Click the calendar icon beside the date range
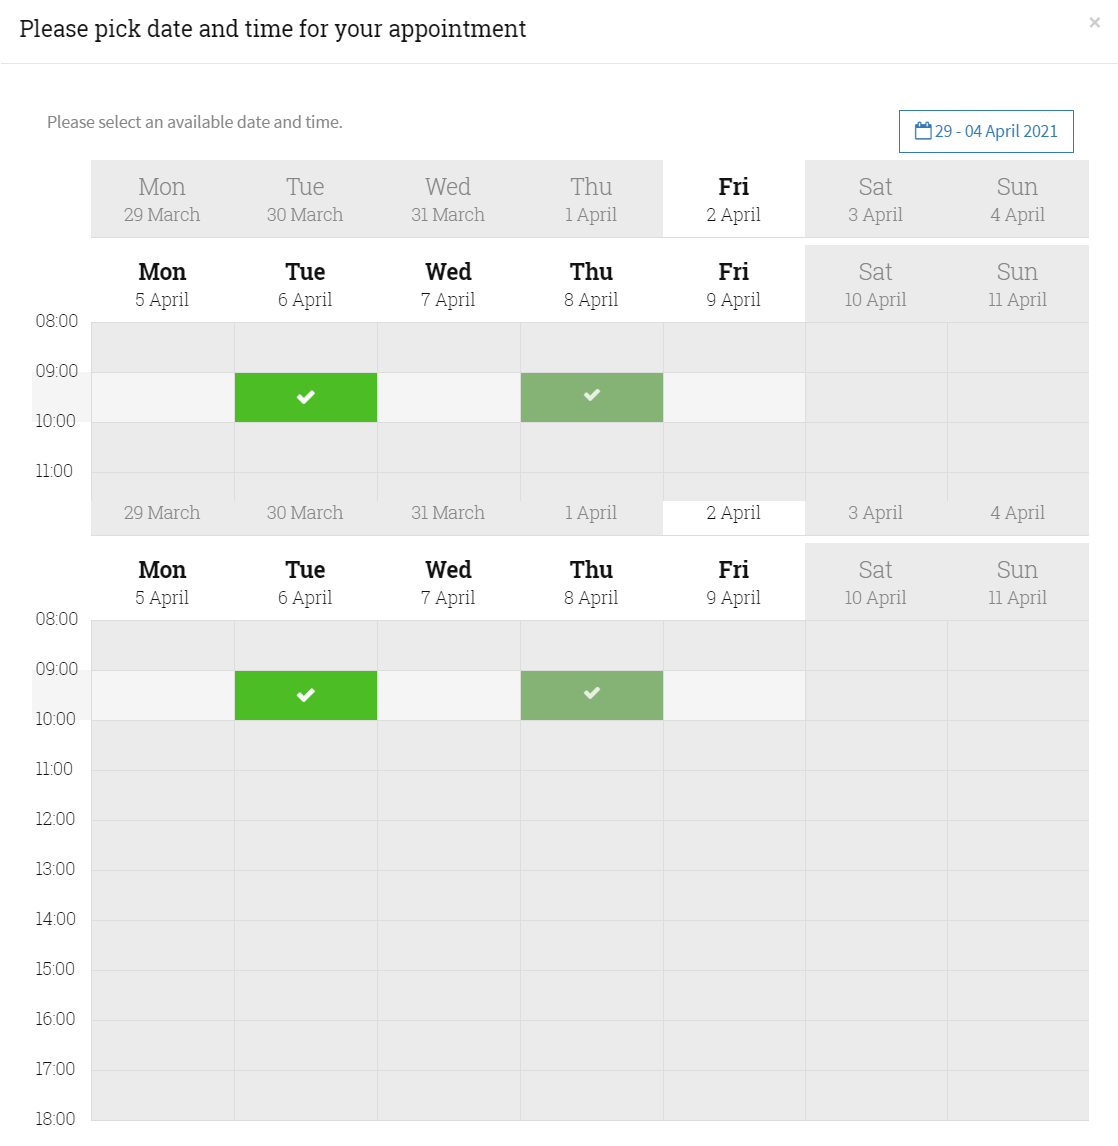 click(923, 131)
